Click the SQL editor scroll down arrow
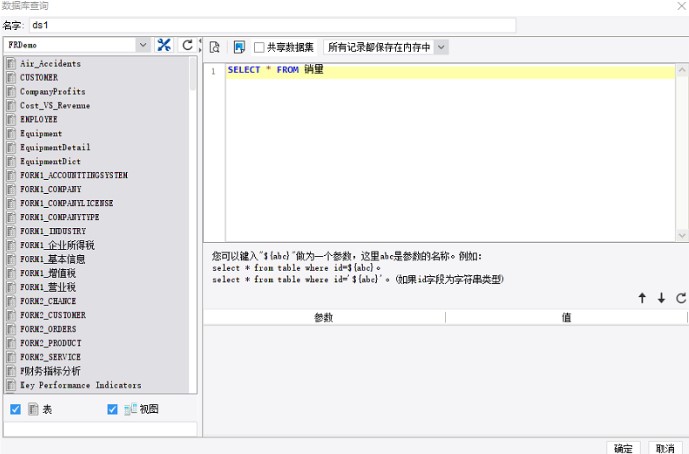 (682, 236)
